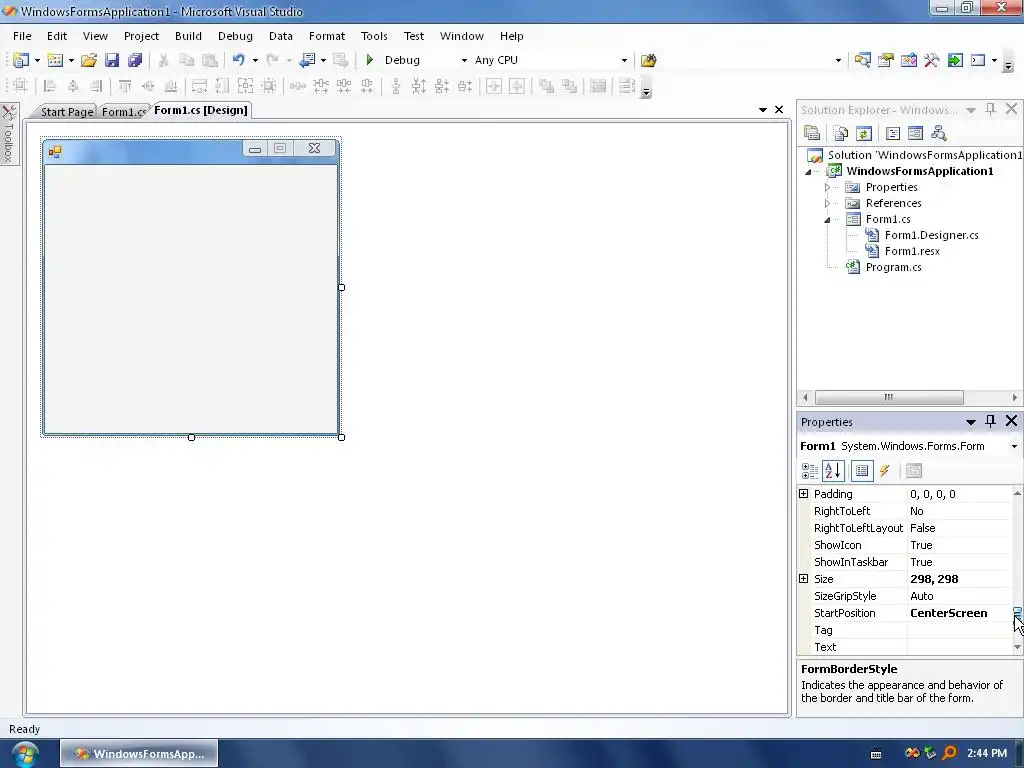Expand the References node in Solution Explorer
Image resolution: width=1024 pixels, height=768 pixels.
[x=827, y=203]
